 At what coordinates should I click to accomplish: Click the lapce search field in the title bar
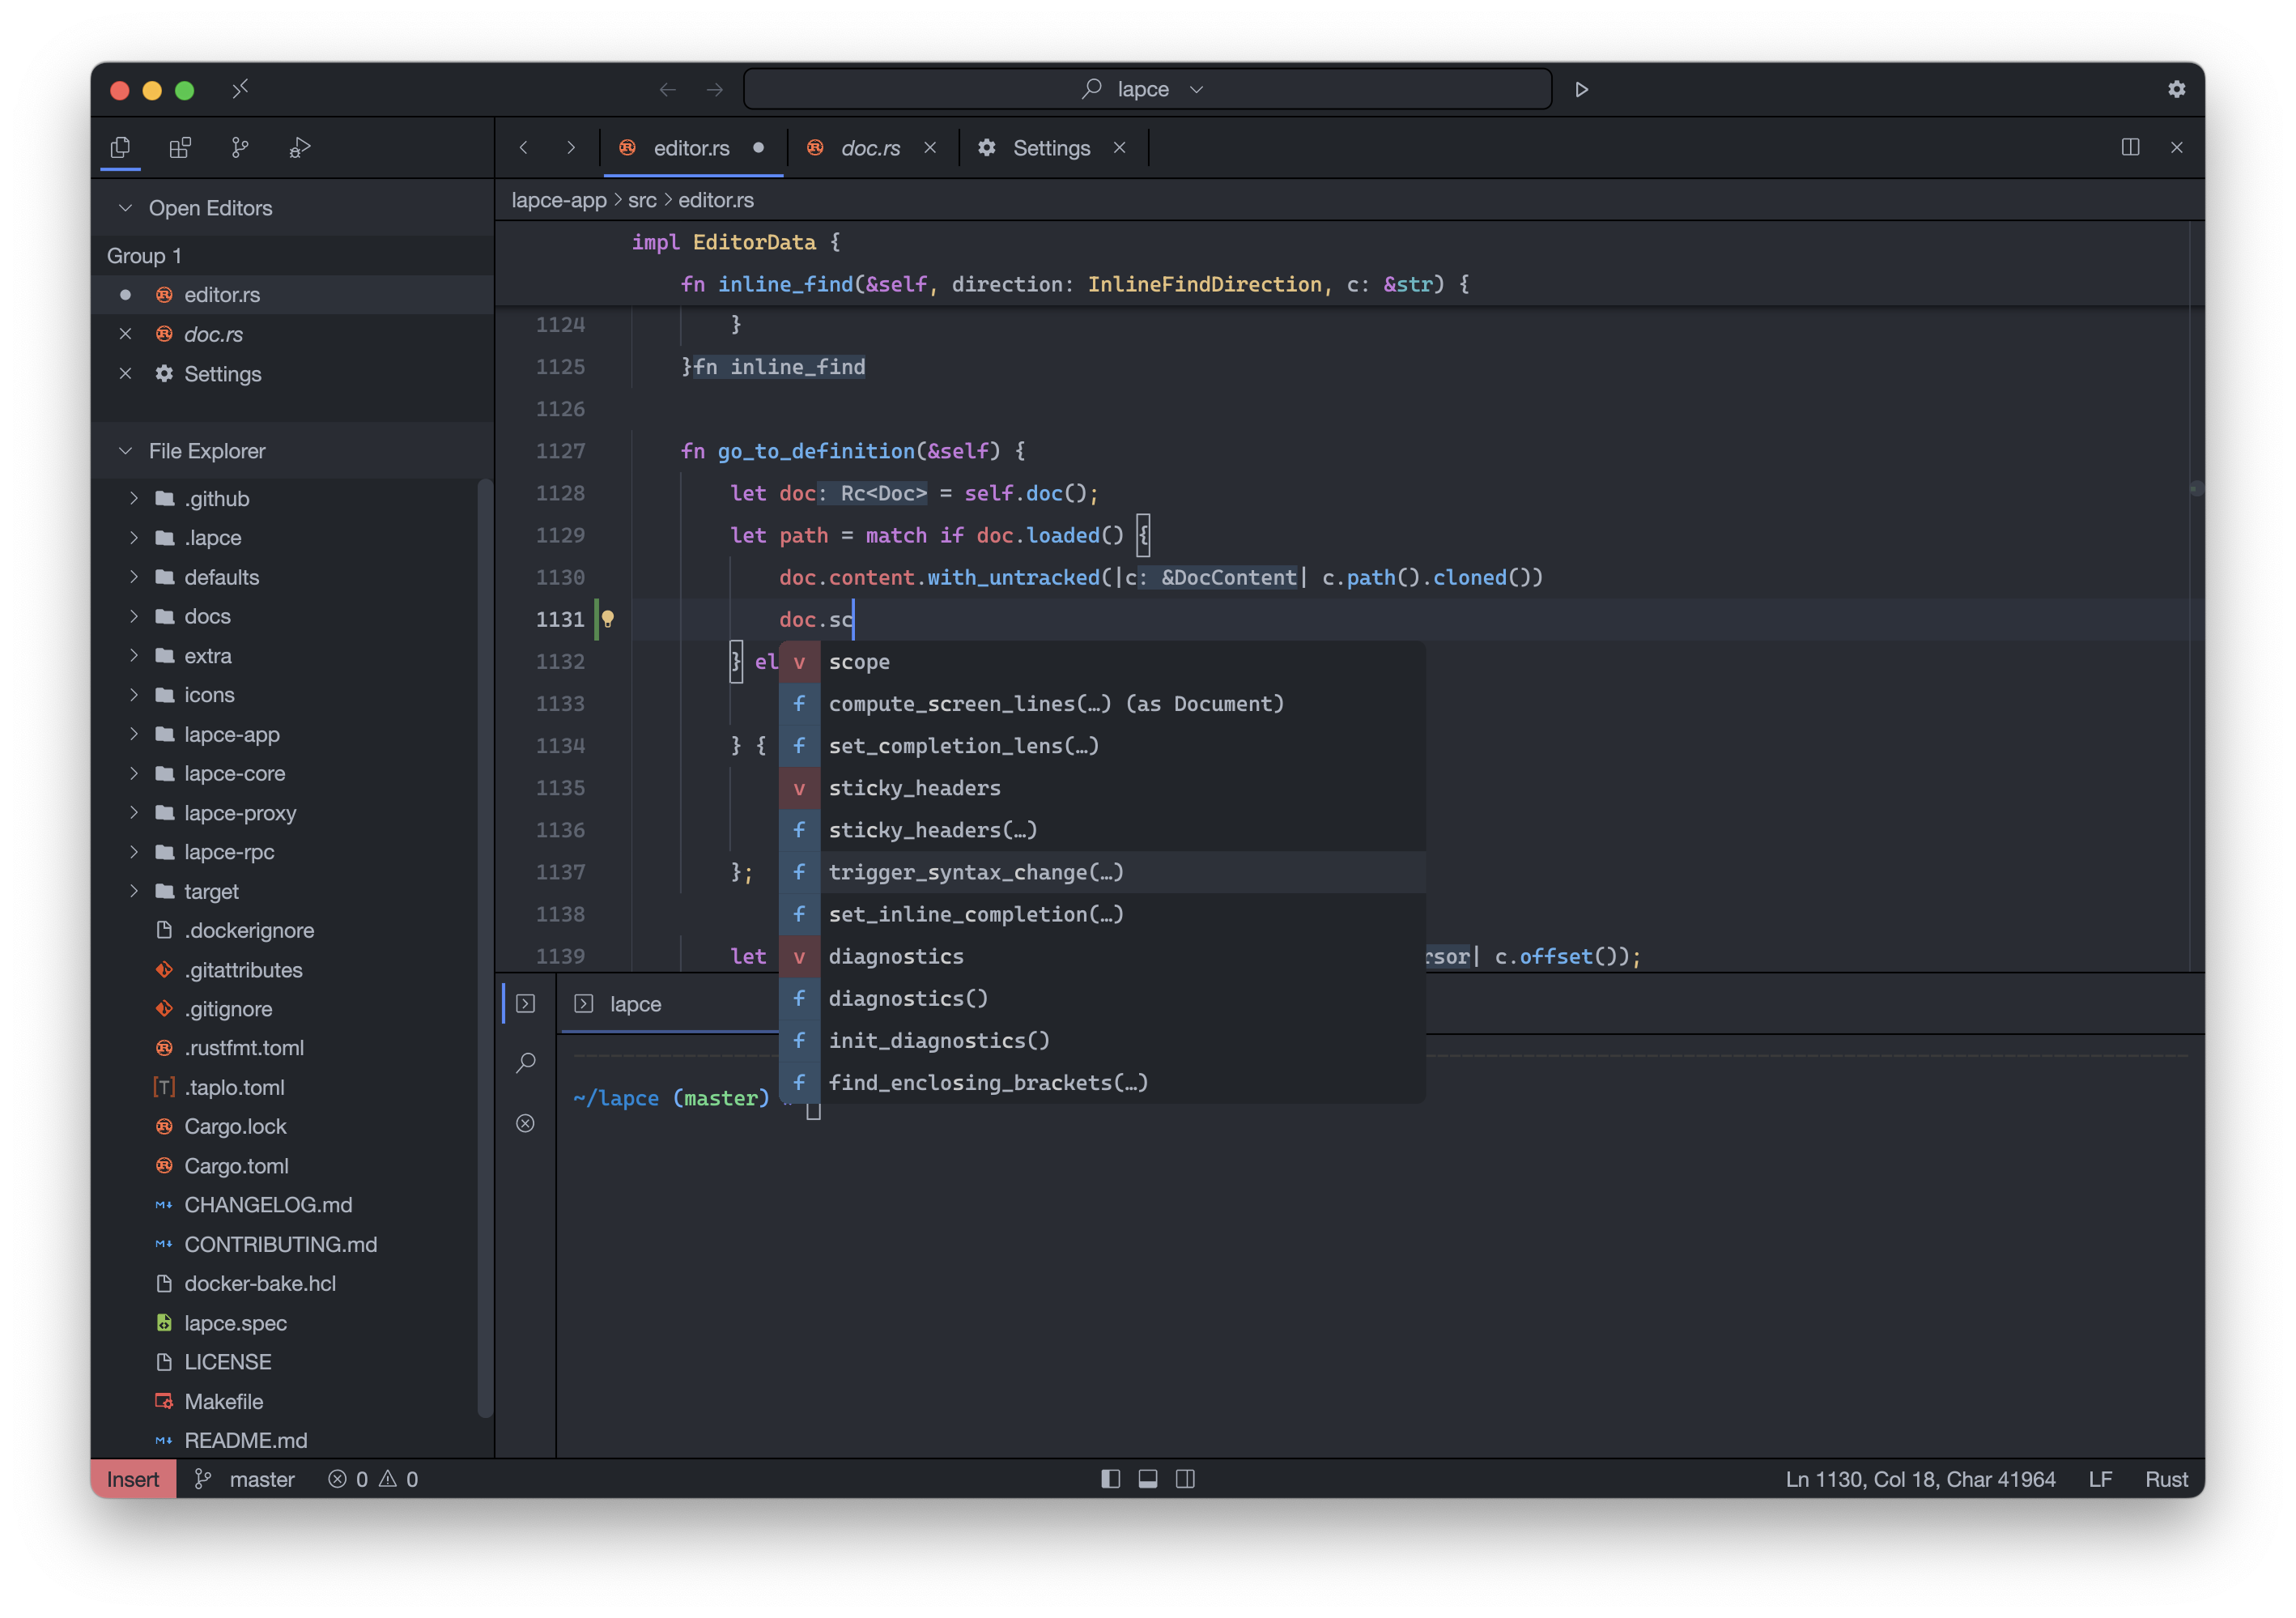pos(1145,89)
